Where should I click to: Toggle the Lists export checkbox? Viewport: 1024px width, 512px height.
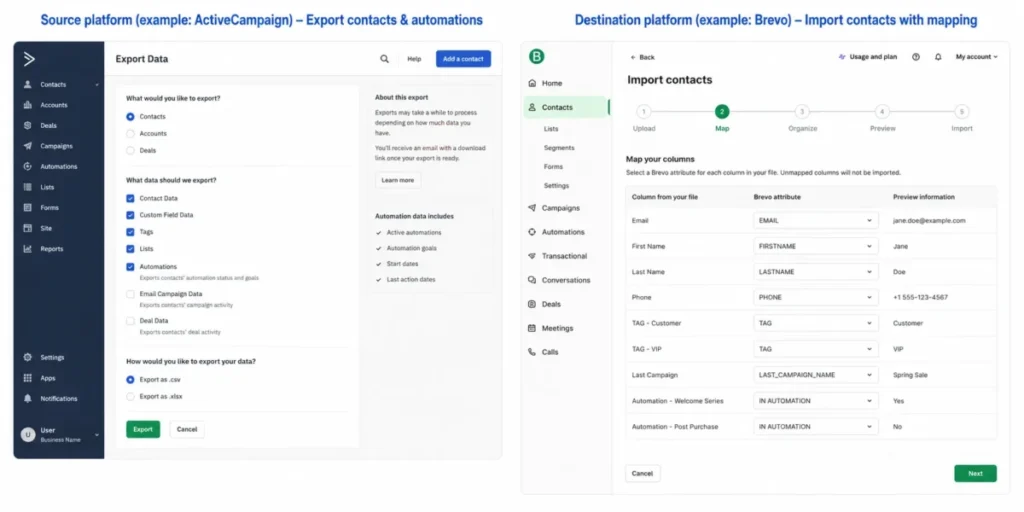tap(130, 249)
